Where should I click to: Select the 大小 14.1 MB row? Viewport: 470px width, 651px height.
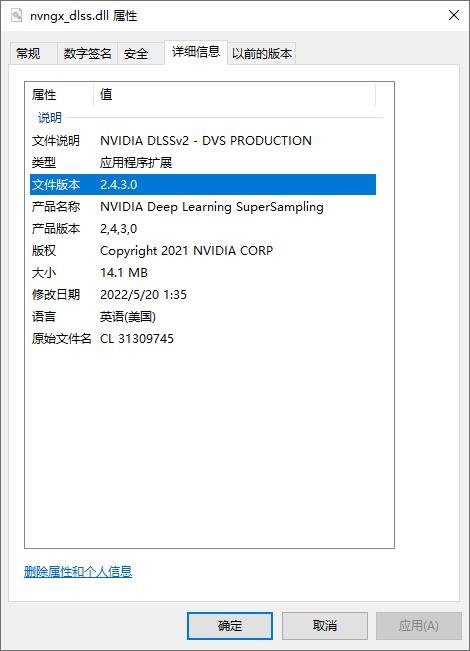click(x=203, y=272)
